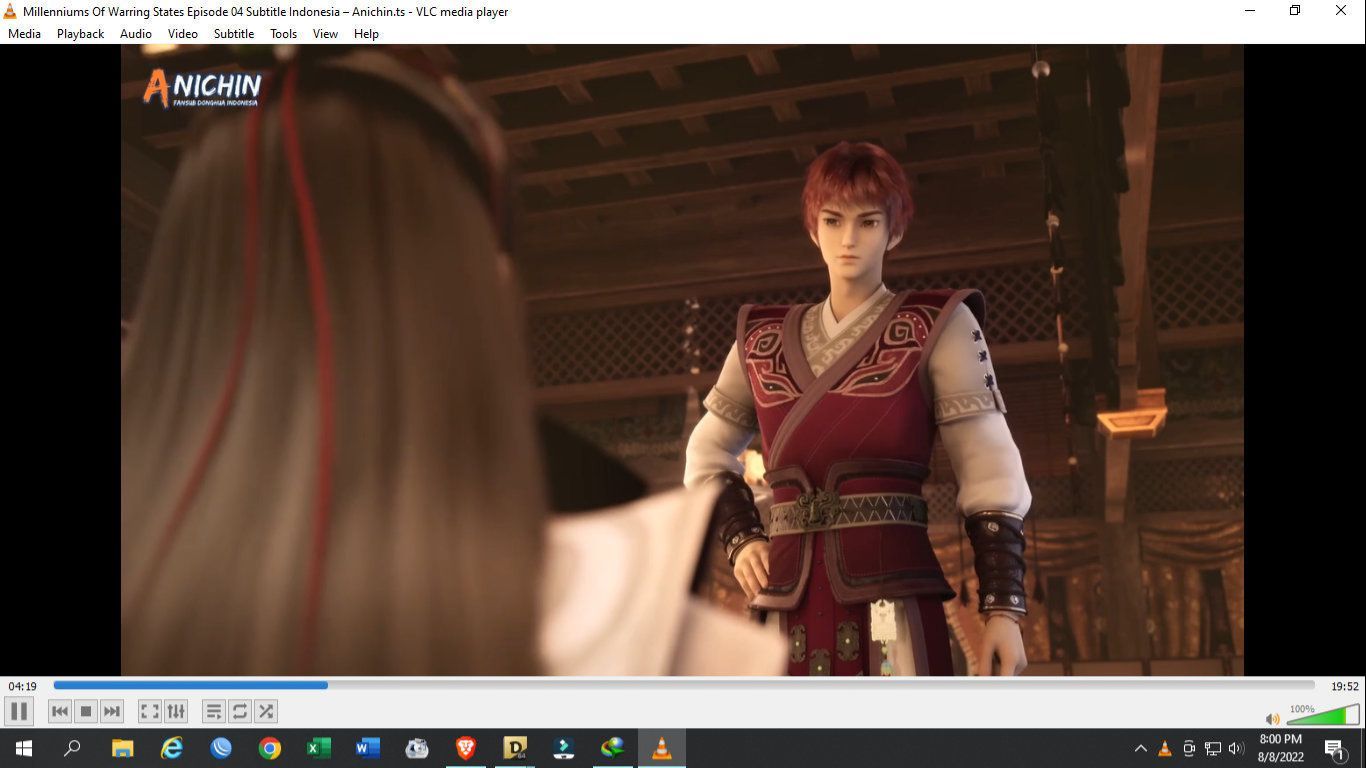Open Brave browser from the taskbar

coord(466,748)
